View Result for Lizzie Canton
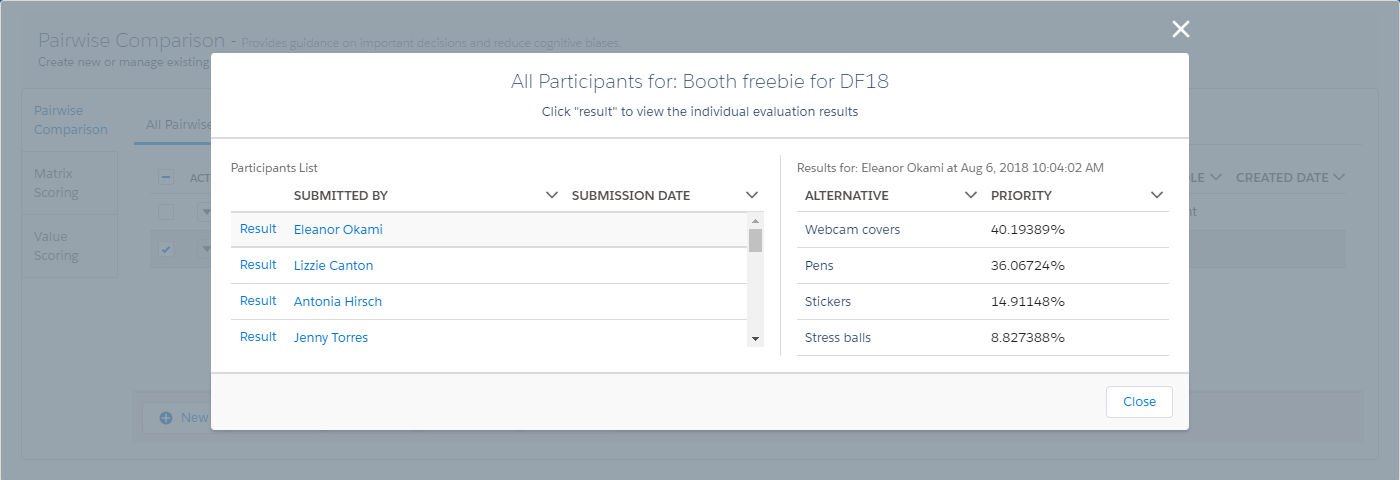This screenshot has height=480, width=1400. (258, 265)
